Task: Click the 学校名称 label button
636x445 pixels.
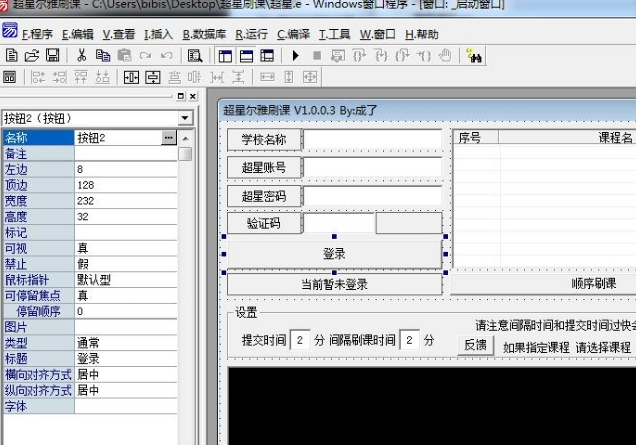Action: 264,140
